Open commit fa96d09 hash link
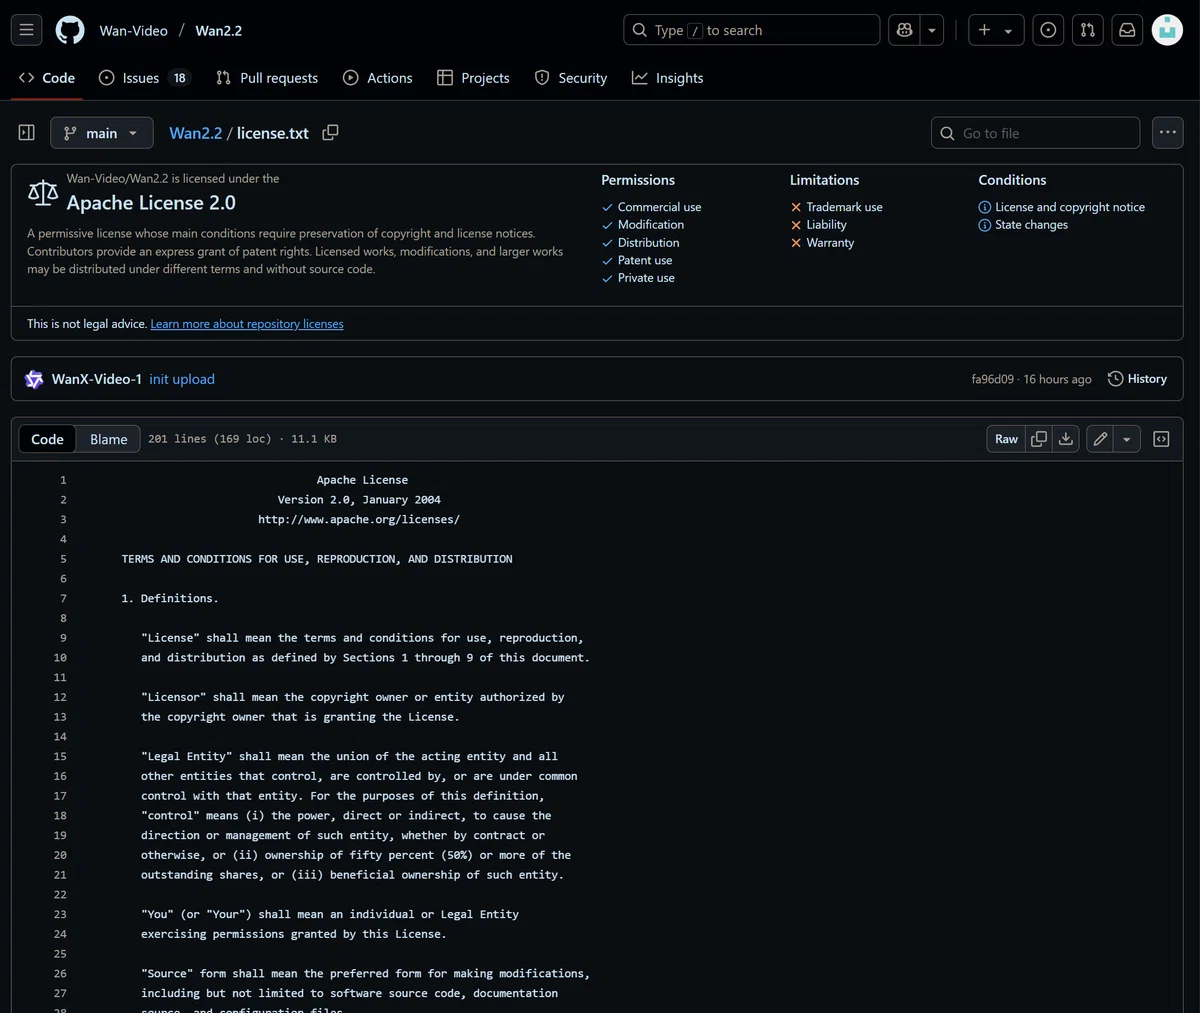This screenshot has width=1200, height=1013. coord(992,379)
